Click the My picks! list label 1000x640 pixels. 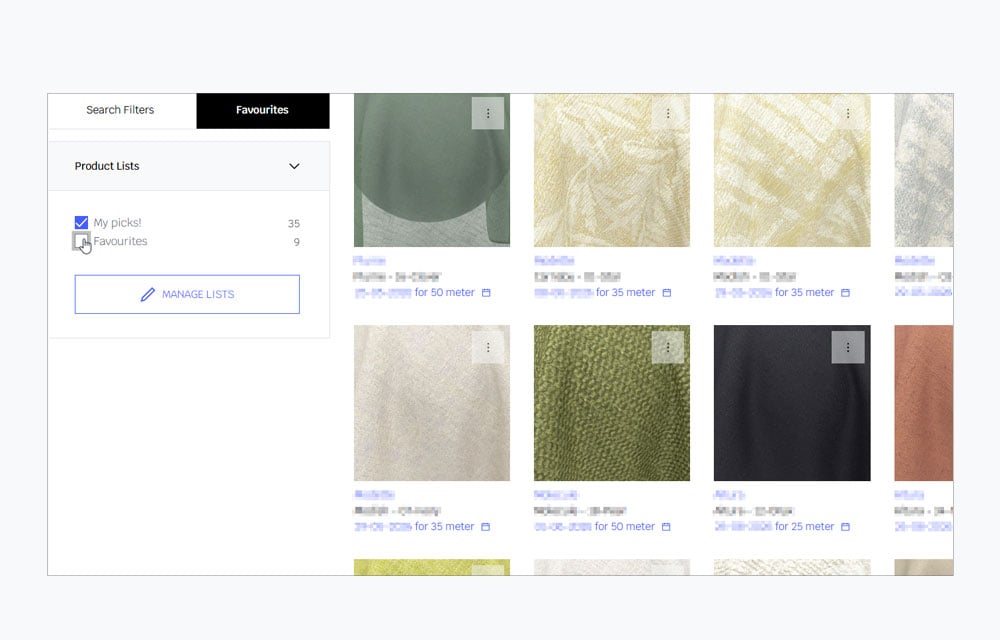(117, 222)
